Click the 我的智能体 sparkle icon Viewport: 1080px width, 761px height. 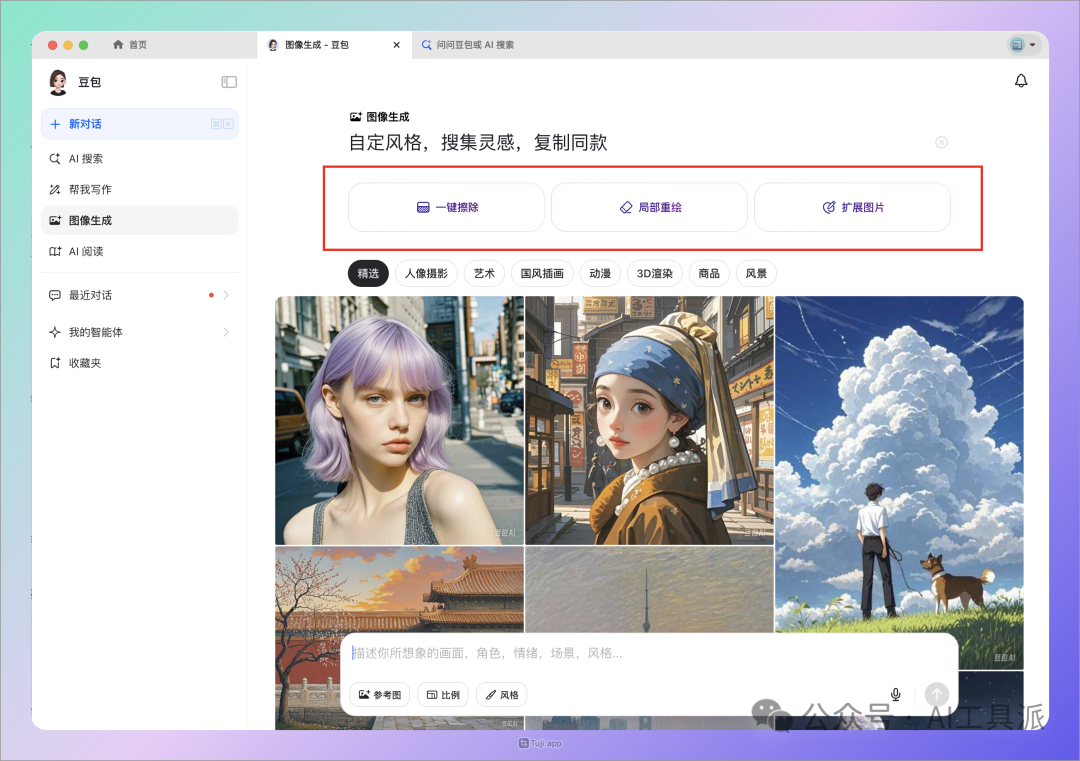[x=55, y=332]
